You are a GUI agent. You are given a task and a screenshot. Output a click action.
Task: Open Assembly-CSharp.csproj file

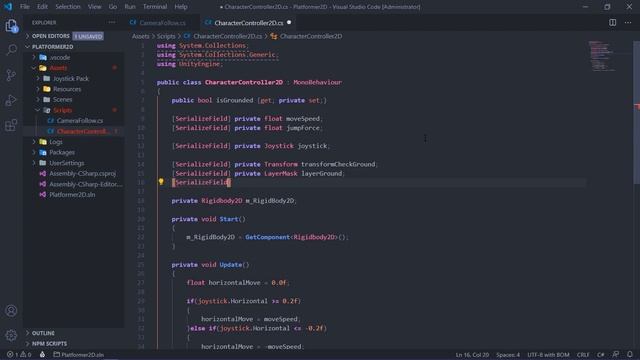[x=82, y=173]
